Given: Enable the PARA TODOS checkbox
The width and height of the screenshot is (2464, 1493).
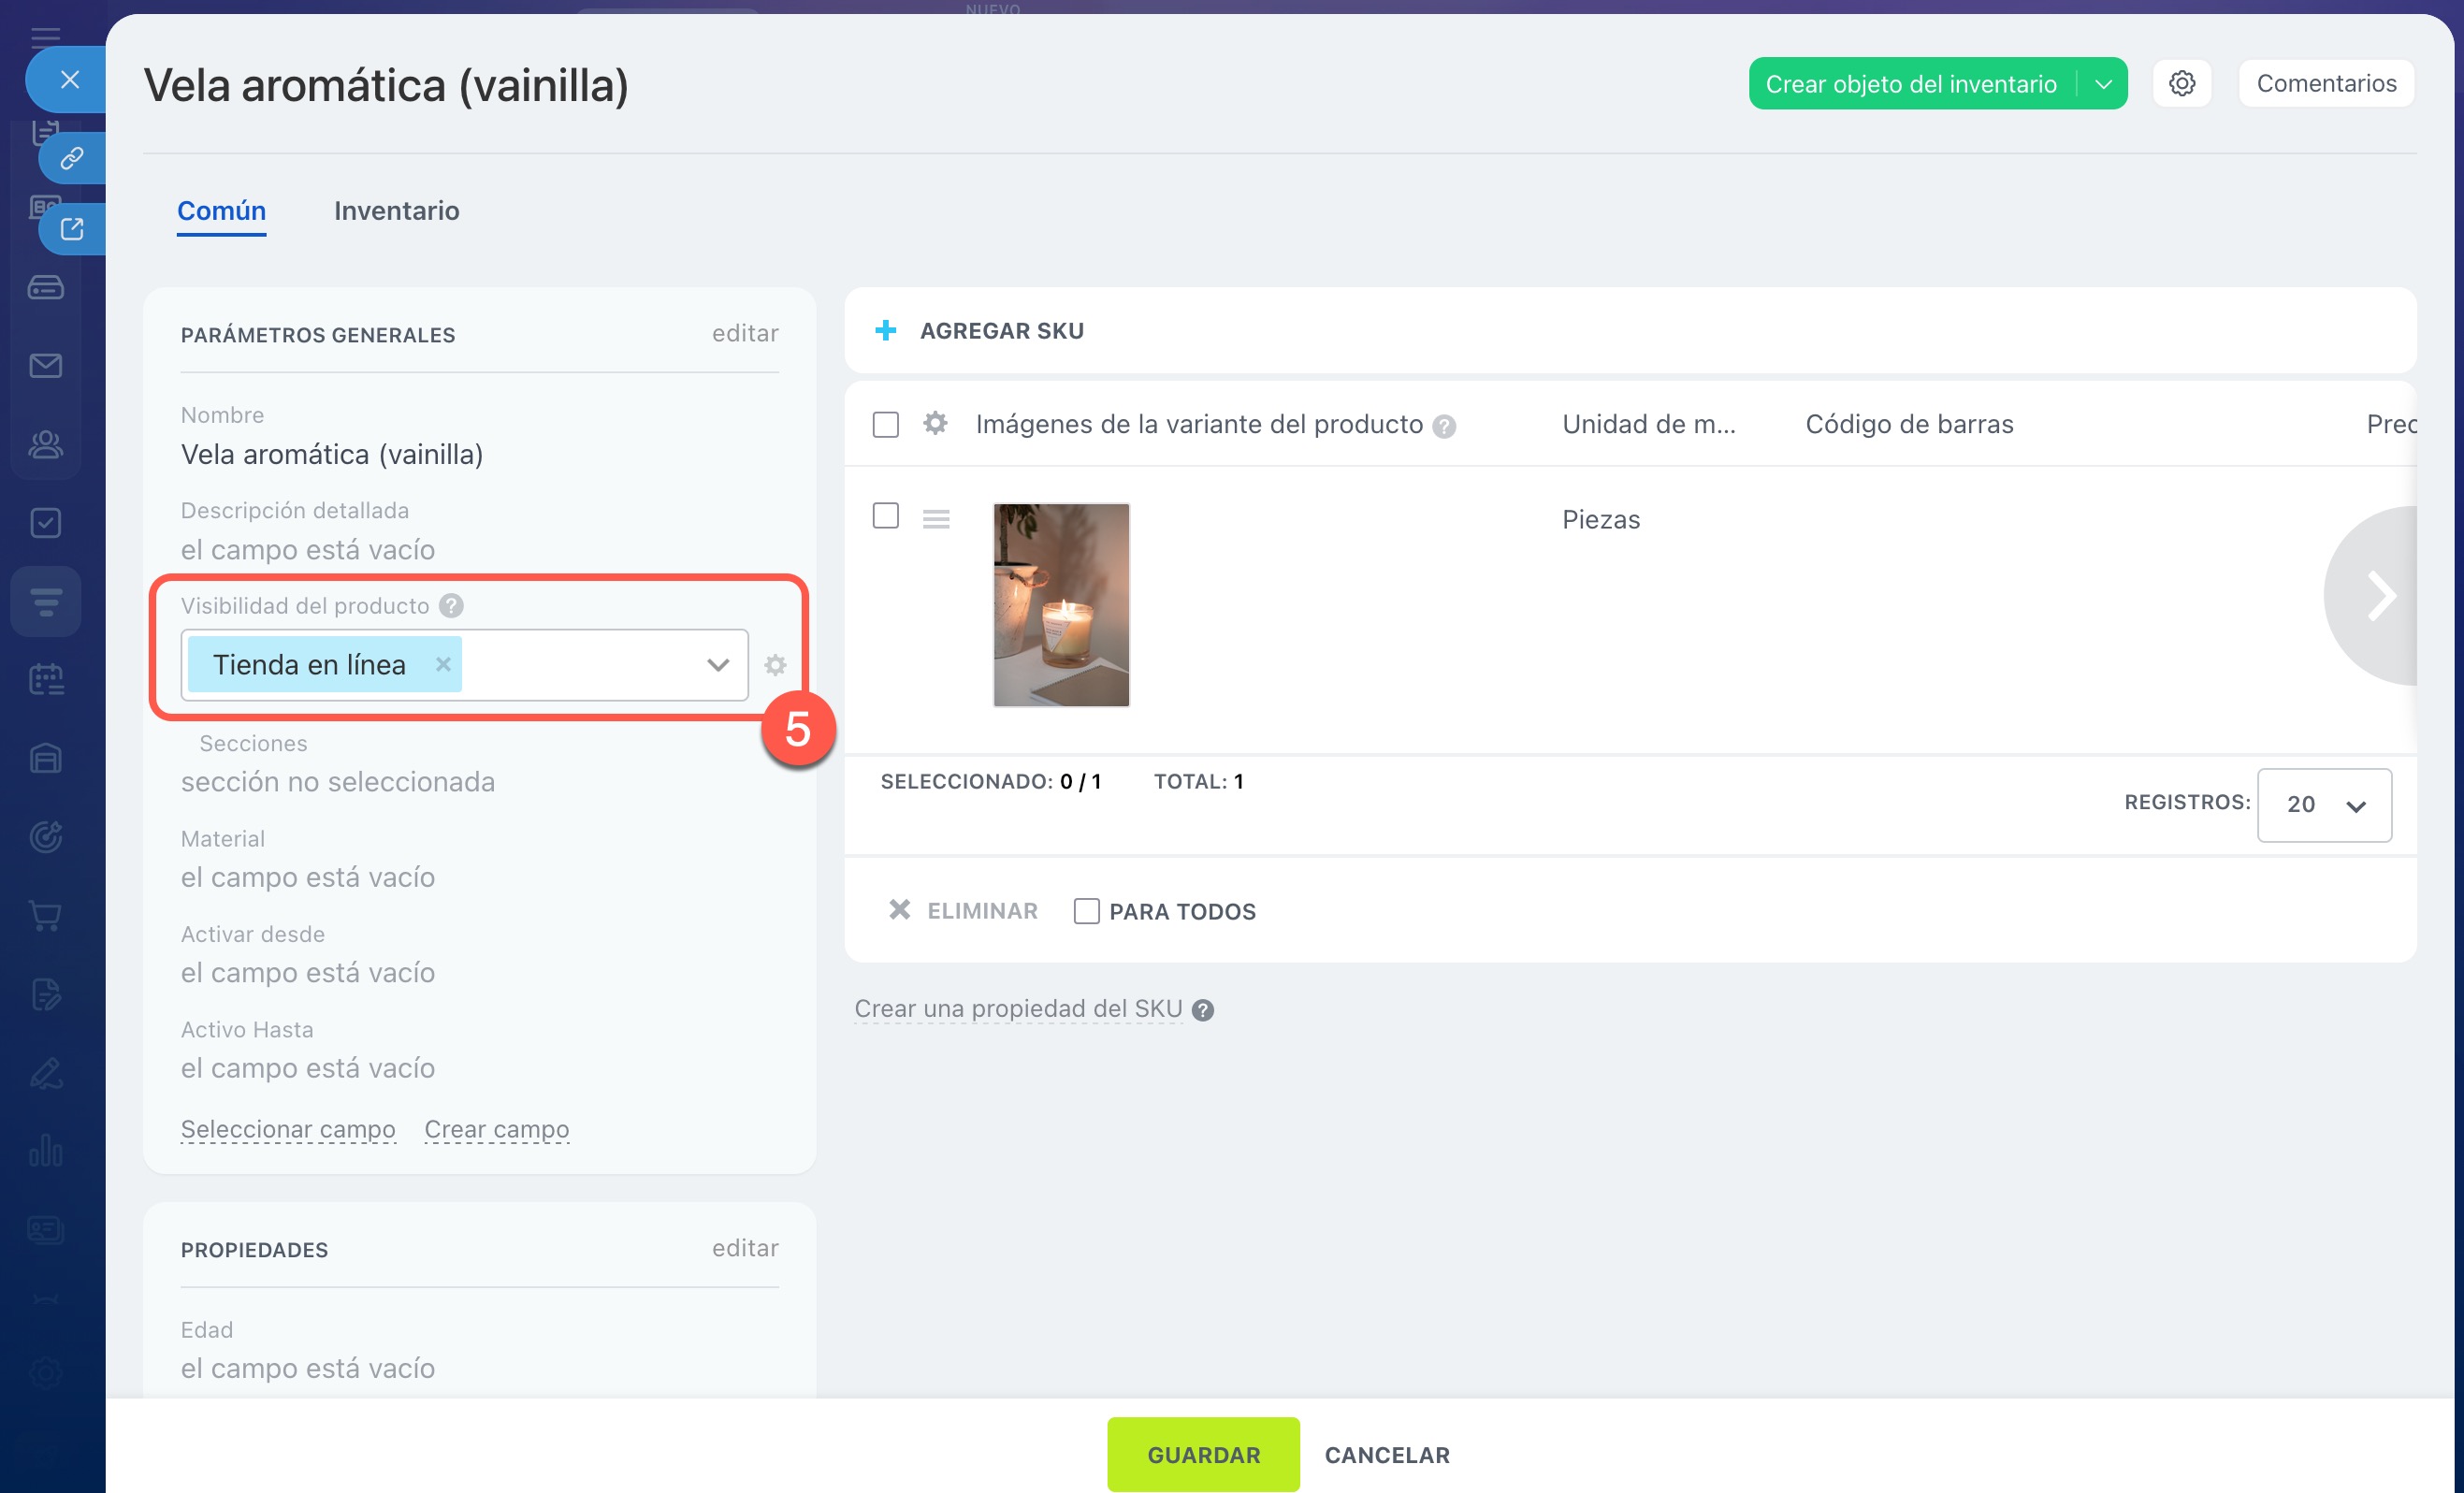Looking at the screenshot, I should pyautogui.click(x=1086, y=911).
